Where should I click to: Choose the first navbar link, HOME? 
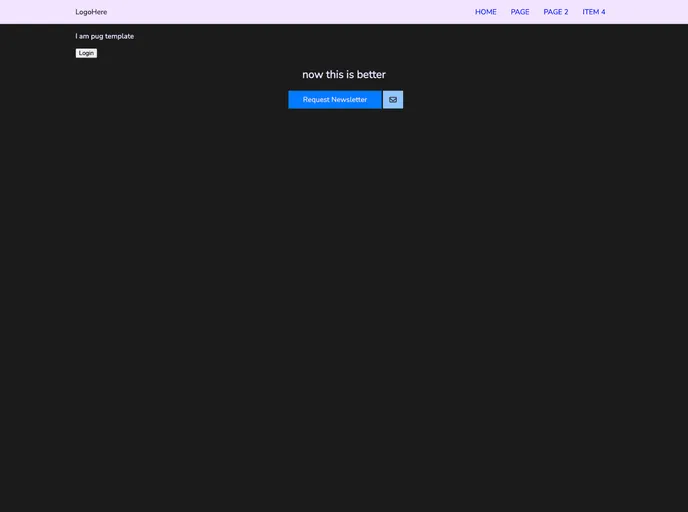(x=485, y=12)
